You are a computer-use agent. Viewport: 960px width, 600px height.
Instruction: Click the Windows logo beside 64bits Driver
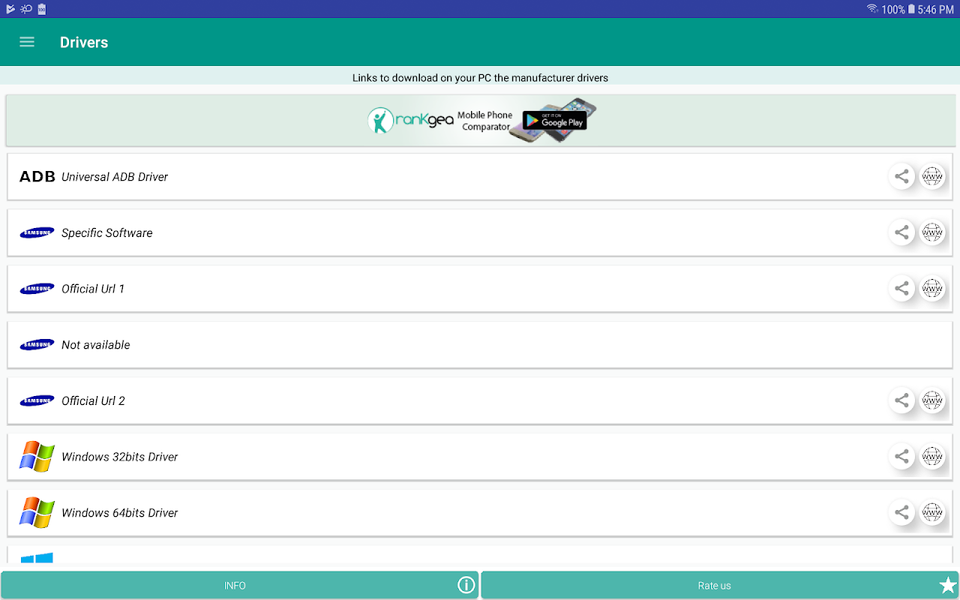37,513
